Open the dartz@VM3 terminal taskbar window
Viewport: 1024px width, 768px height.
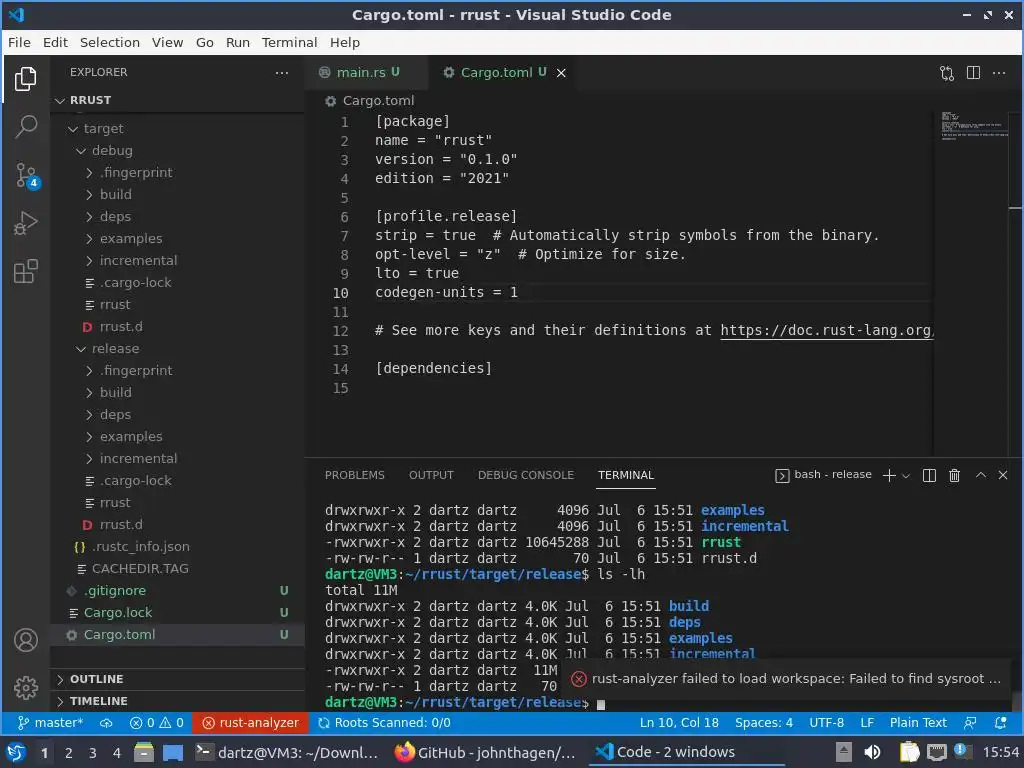(288, 753)
